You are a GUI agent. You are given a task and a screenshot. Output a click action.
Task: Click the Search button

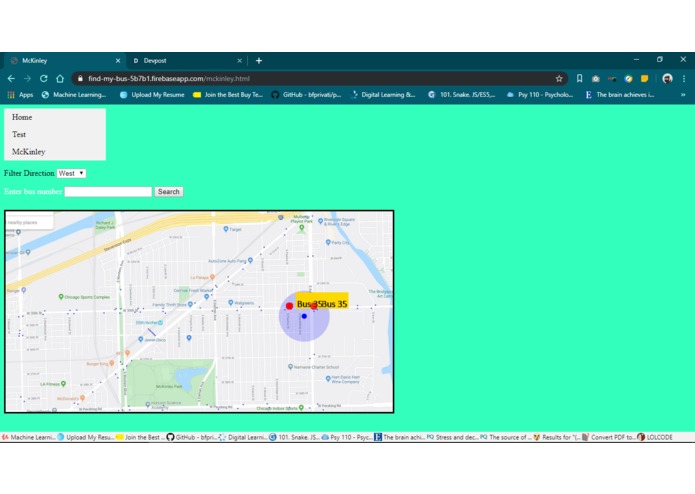click(x=168, y=192)
